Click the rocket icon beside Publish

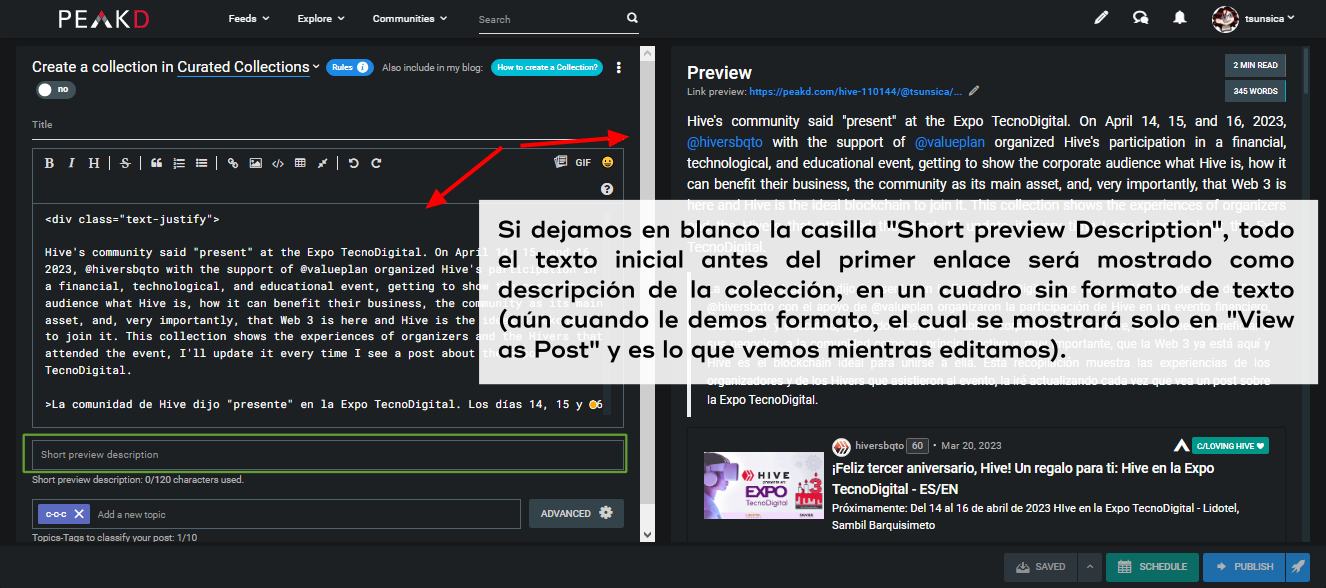[x=1297, y=566]
